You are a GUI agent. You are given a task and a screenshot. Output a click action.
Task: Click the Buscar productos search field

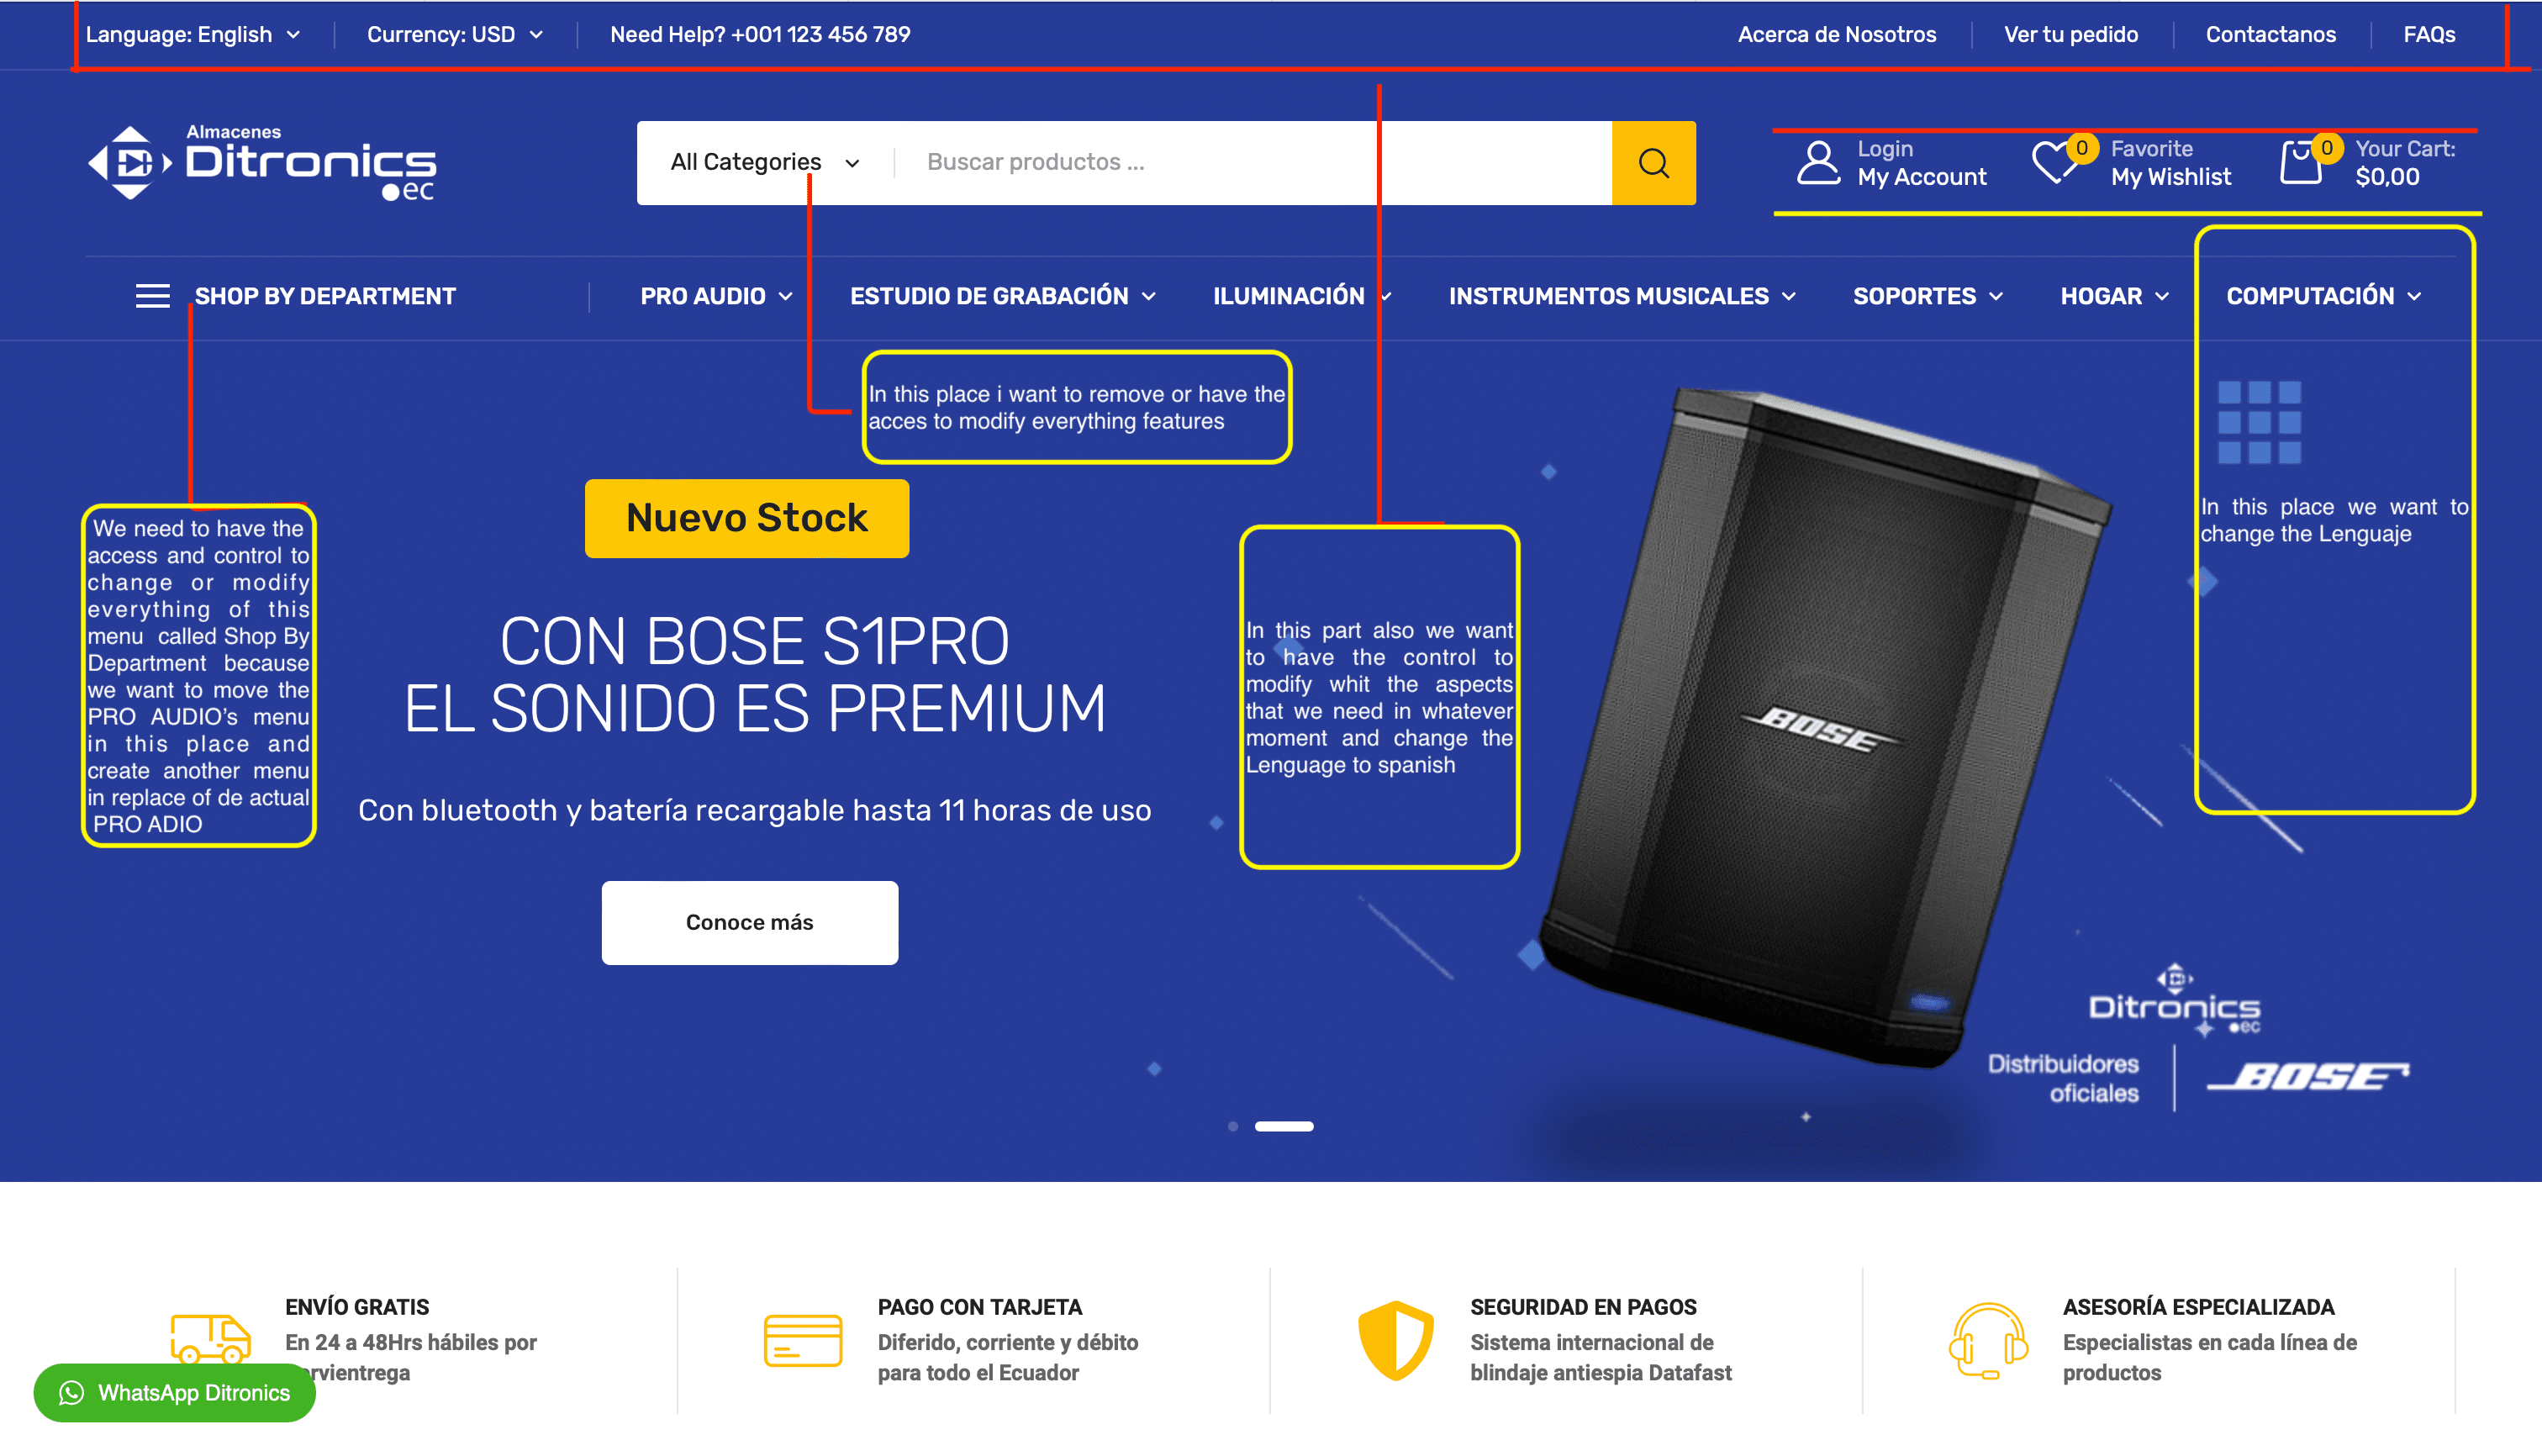tap(1253, 162)
